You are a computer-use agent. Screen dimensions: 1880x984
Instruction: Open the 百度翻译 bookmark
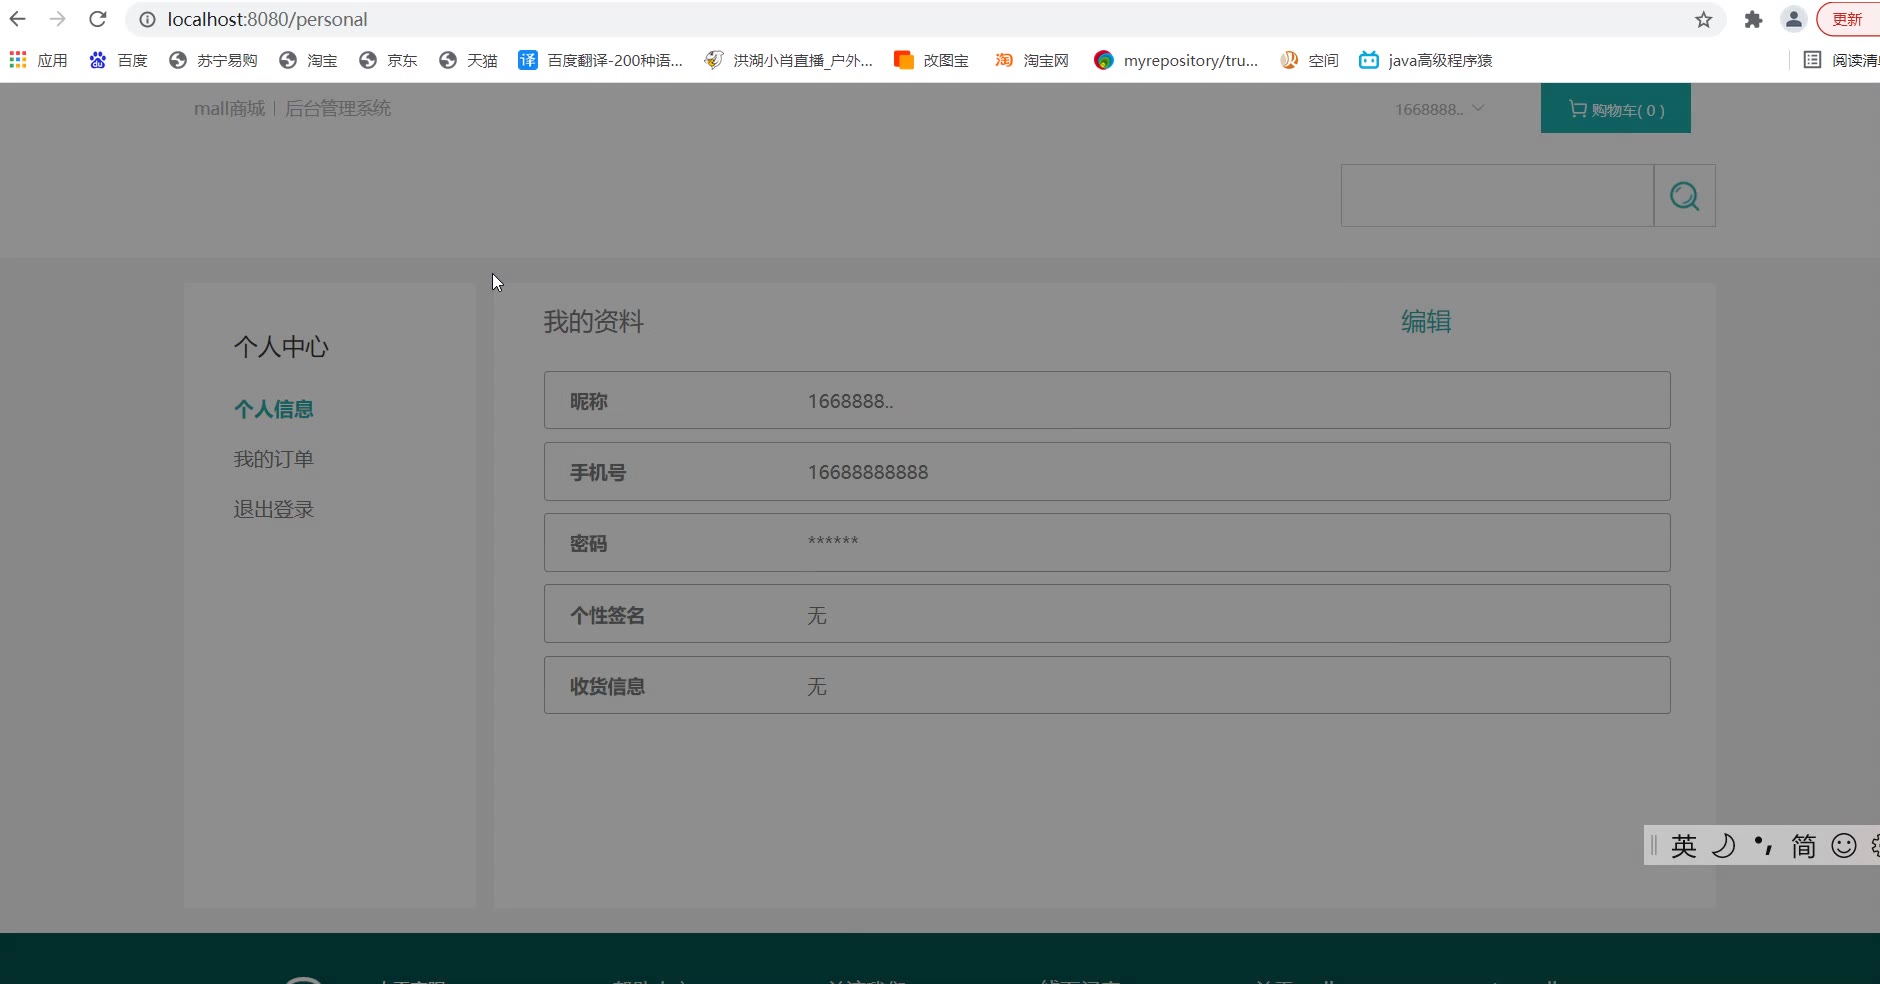click(600, 60)
